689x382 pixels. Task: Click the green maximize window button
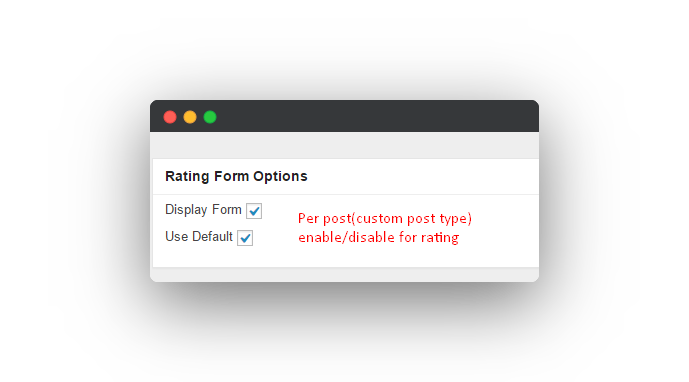point(210,117)
